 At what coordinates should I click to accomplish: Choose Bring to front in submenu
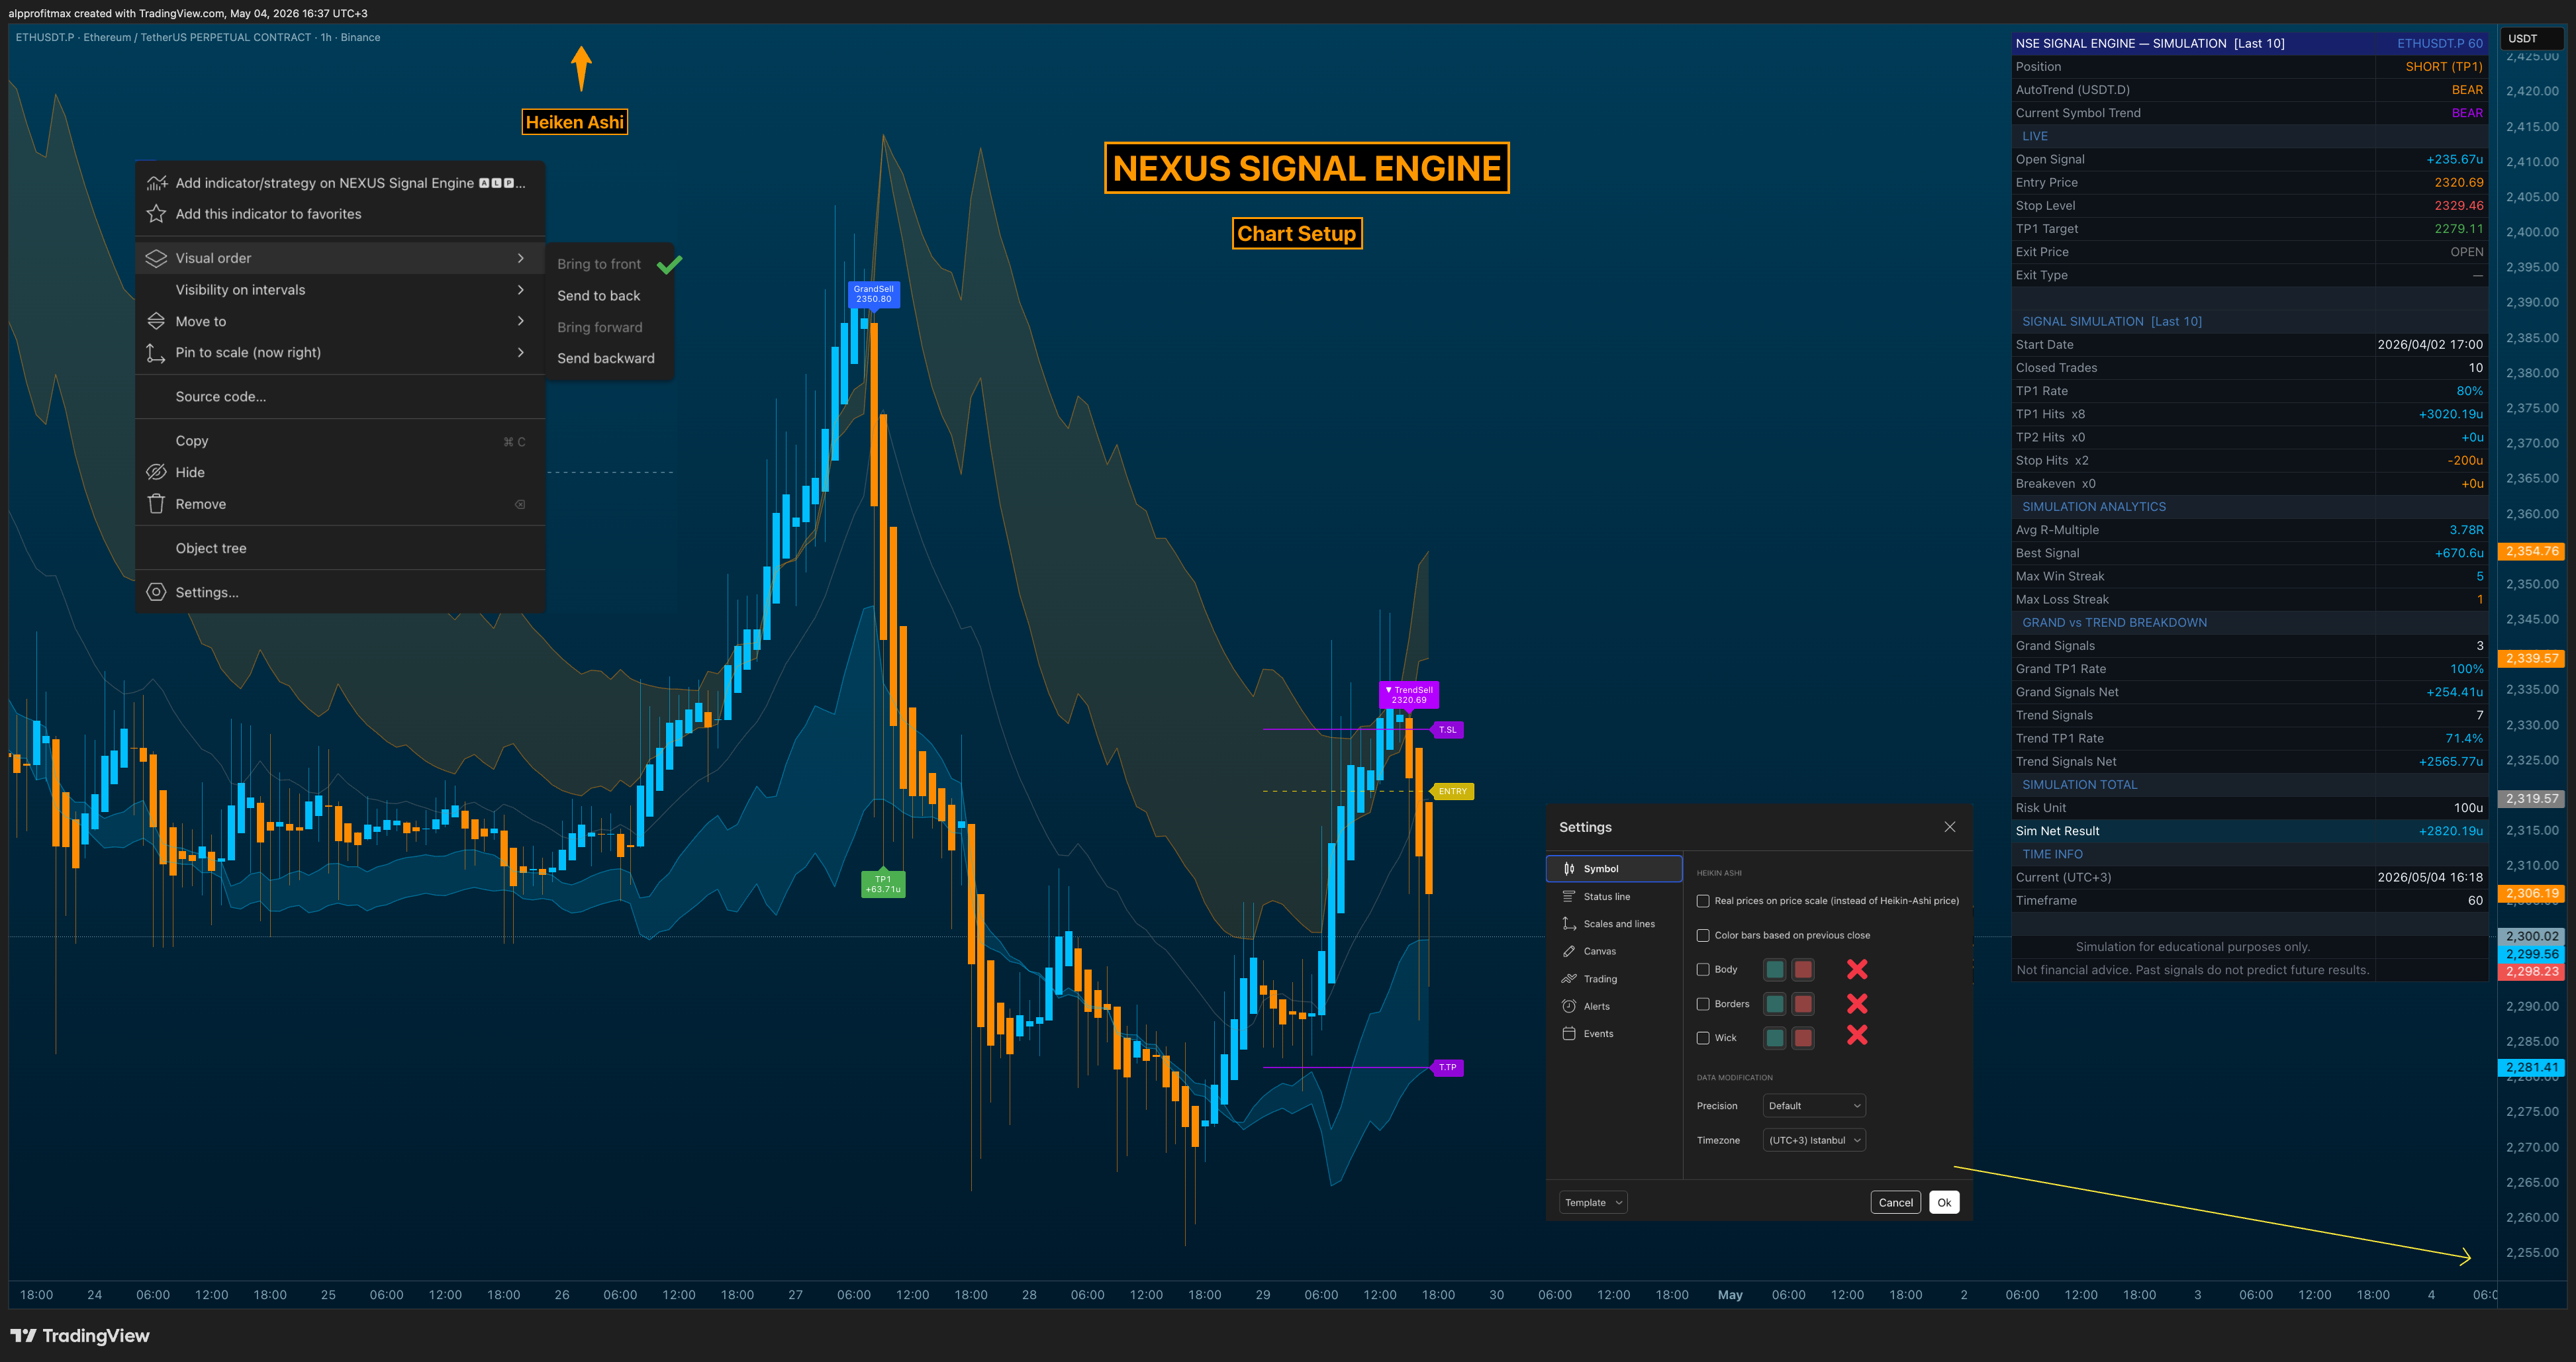tap(598, 264)
